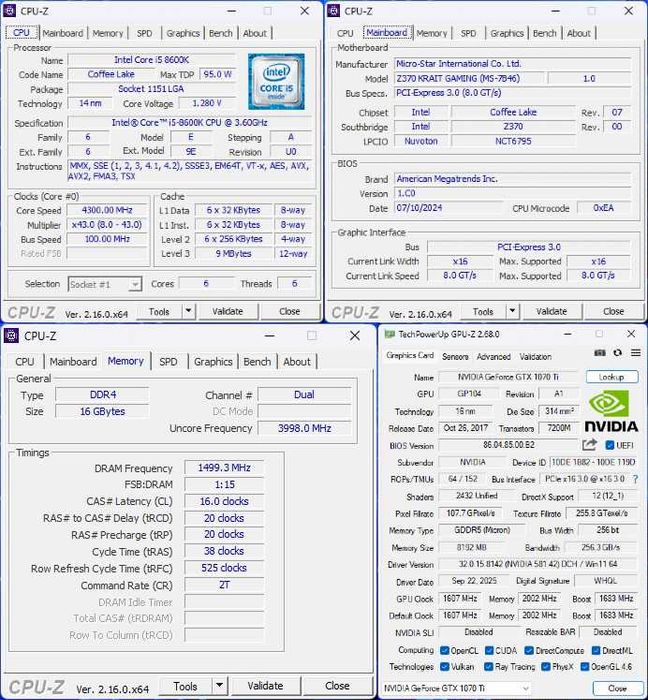Click GPU-Z title bar app icon

(x=390, y=334)
